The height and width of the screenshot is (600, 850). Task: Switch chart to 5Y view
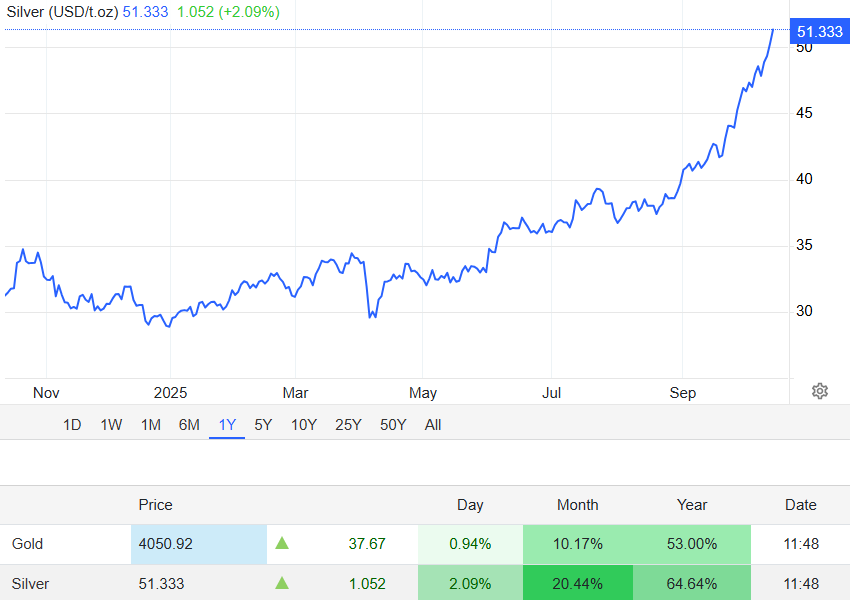(x=263, y=425)
